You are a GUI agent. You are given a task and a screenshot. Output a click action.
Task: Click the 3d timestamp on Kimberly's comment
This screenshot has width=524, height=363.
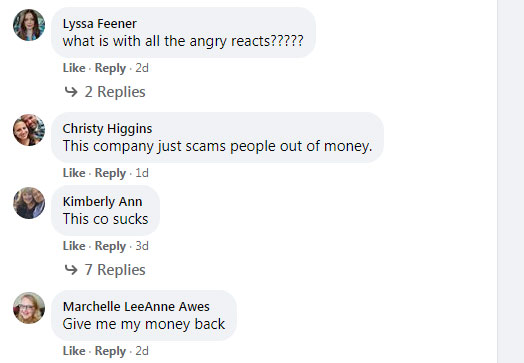click(142, 246)
